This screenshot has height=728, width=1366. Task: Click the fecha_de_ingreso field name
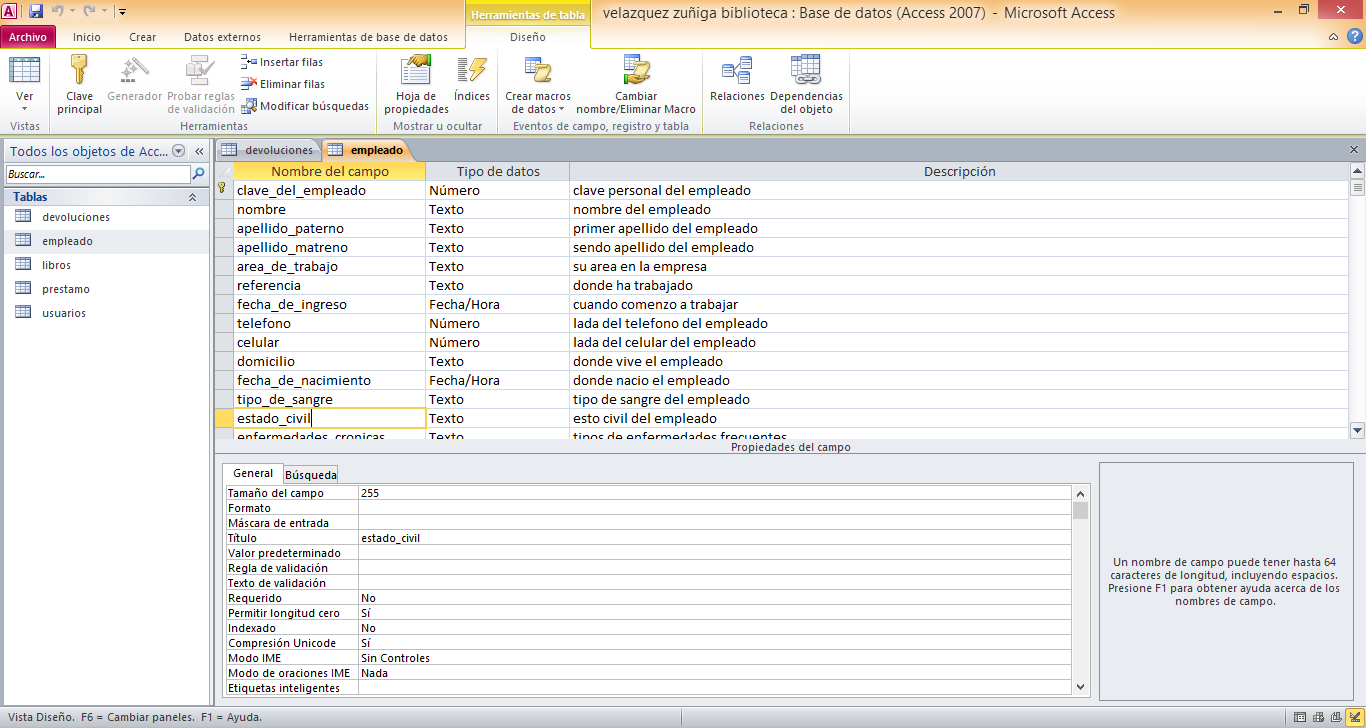click(x=292, y=304)
